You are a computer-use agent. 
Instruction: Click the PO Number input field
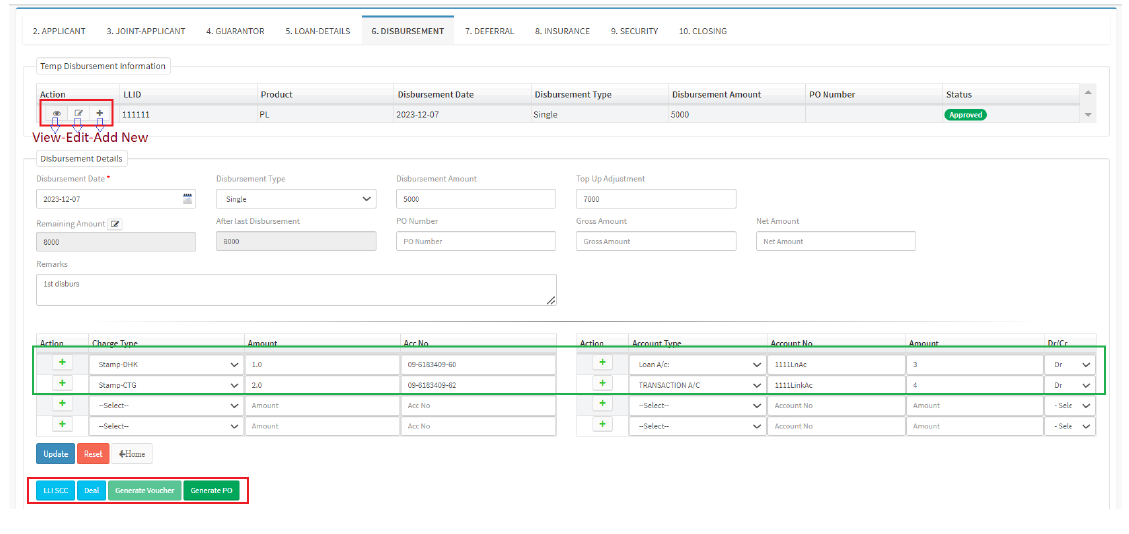pyautogui.click(x=475, y=241)
